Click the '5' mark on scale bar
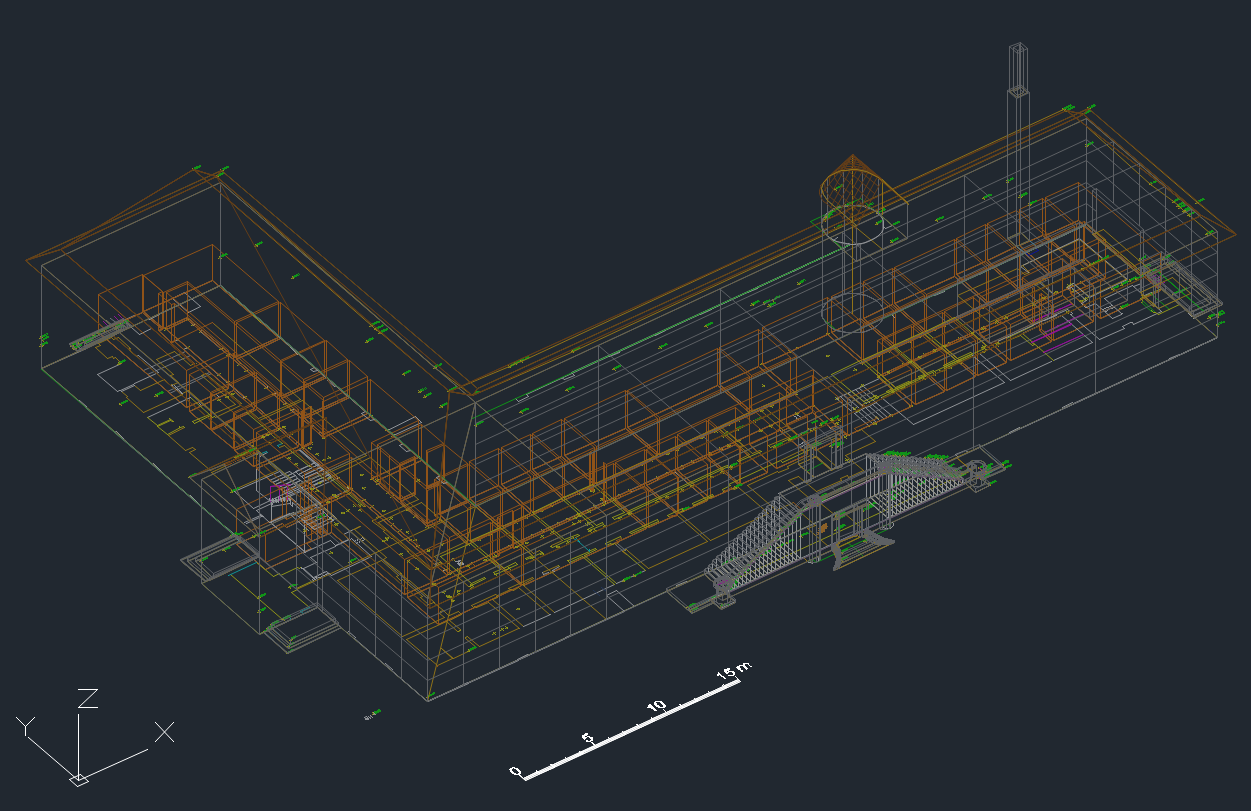The image size is (1251, 811). pyautogui.click(x=588, y=738)
